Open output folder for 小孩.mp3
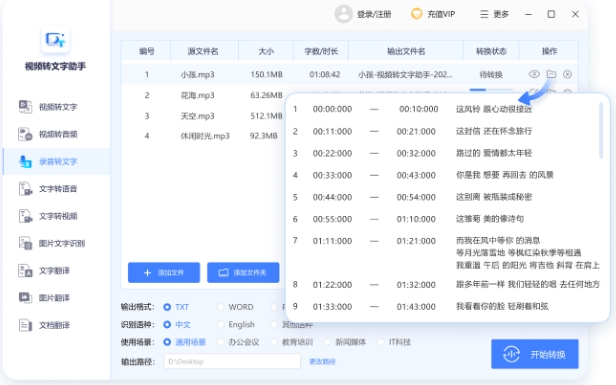Viewport: 616px width, 385px height. pyautogui.click(x=551, y=74)
